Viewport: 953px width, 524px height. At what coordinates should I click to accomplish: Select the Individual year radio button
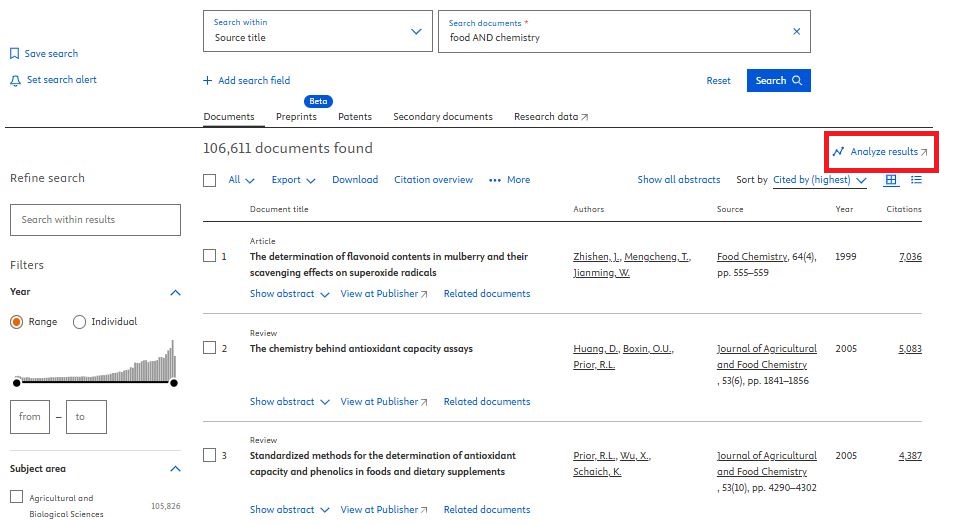pyautogui.click(x=80, y=322)
